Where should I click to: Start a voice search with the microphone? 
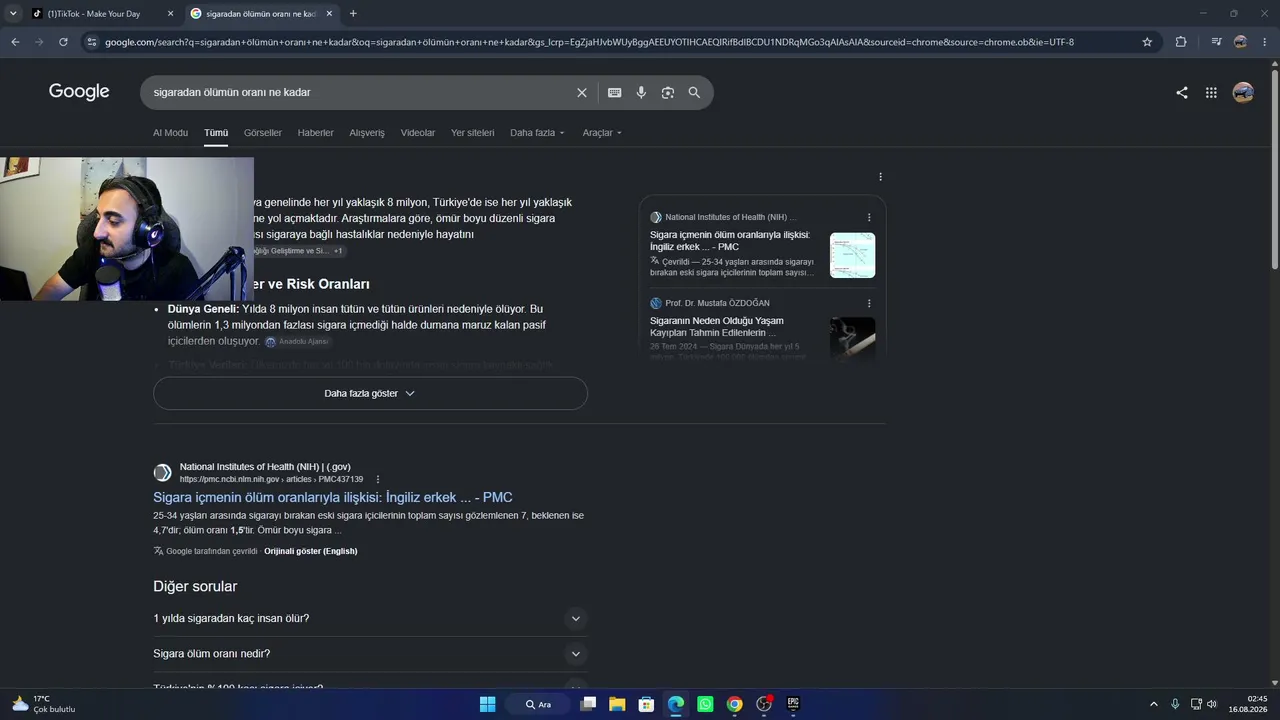pyautogui.click(x=642, y=92)
